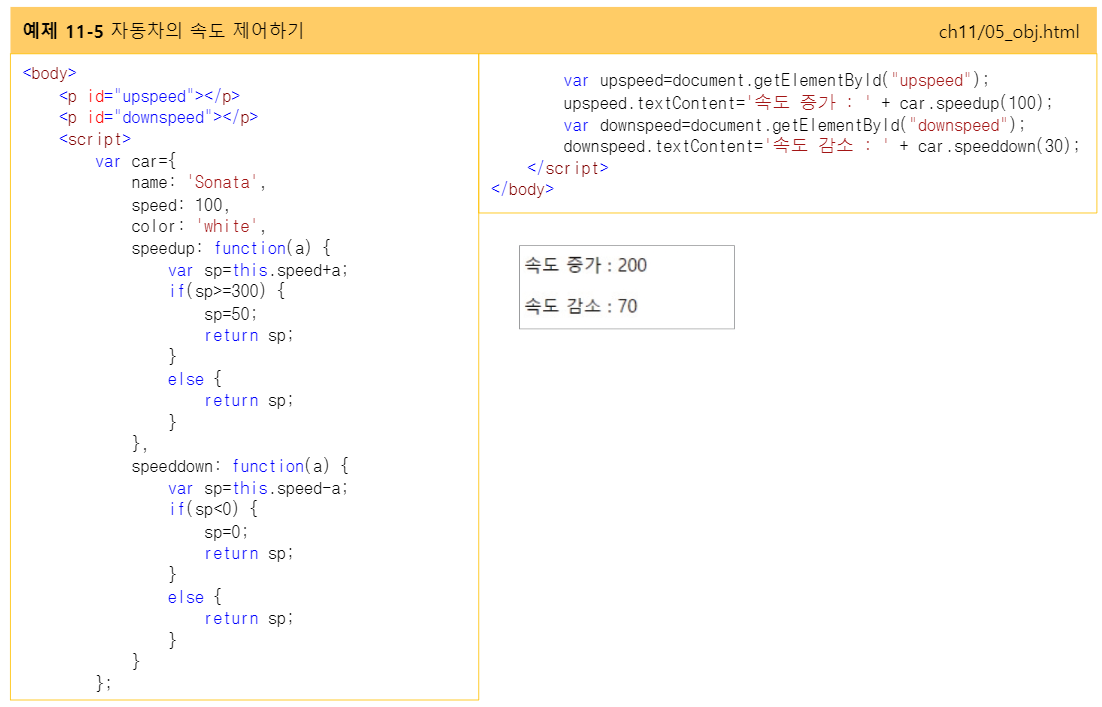This screenshot has width=1102, height=707.
Task: Click the color: 'white' line
Action: click(199, 226)
